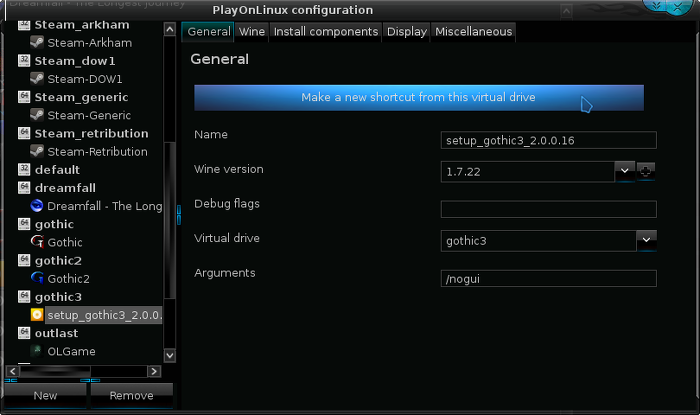Screen dimensions: 700x415
Task: Click the default 32-bit drive icon
Action: point(24,169)
